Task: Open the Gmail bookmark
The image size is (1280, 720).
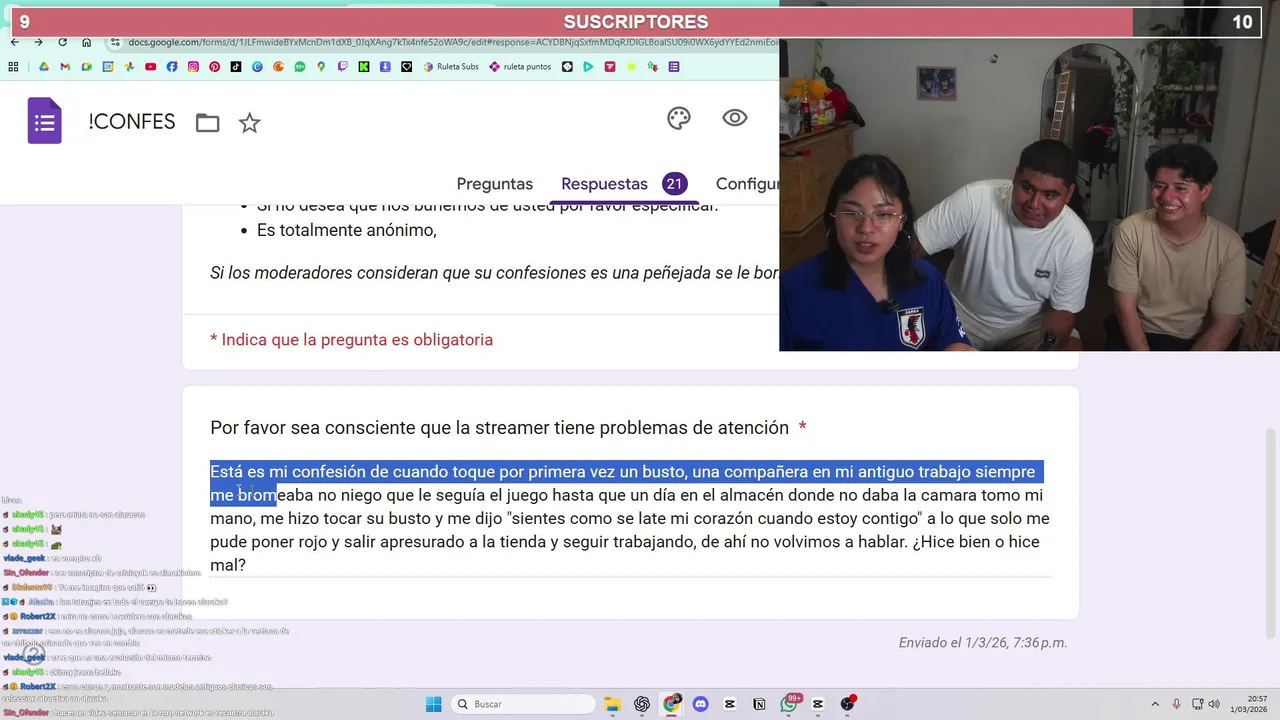Action: tap(65, 67)
